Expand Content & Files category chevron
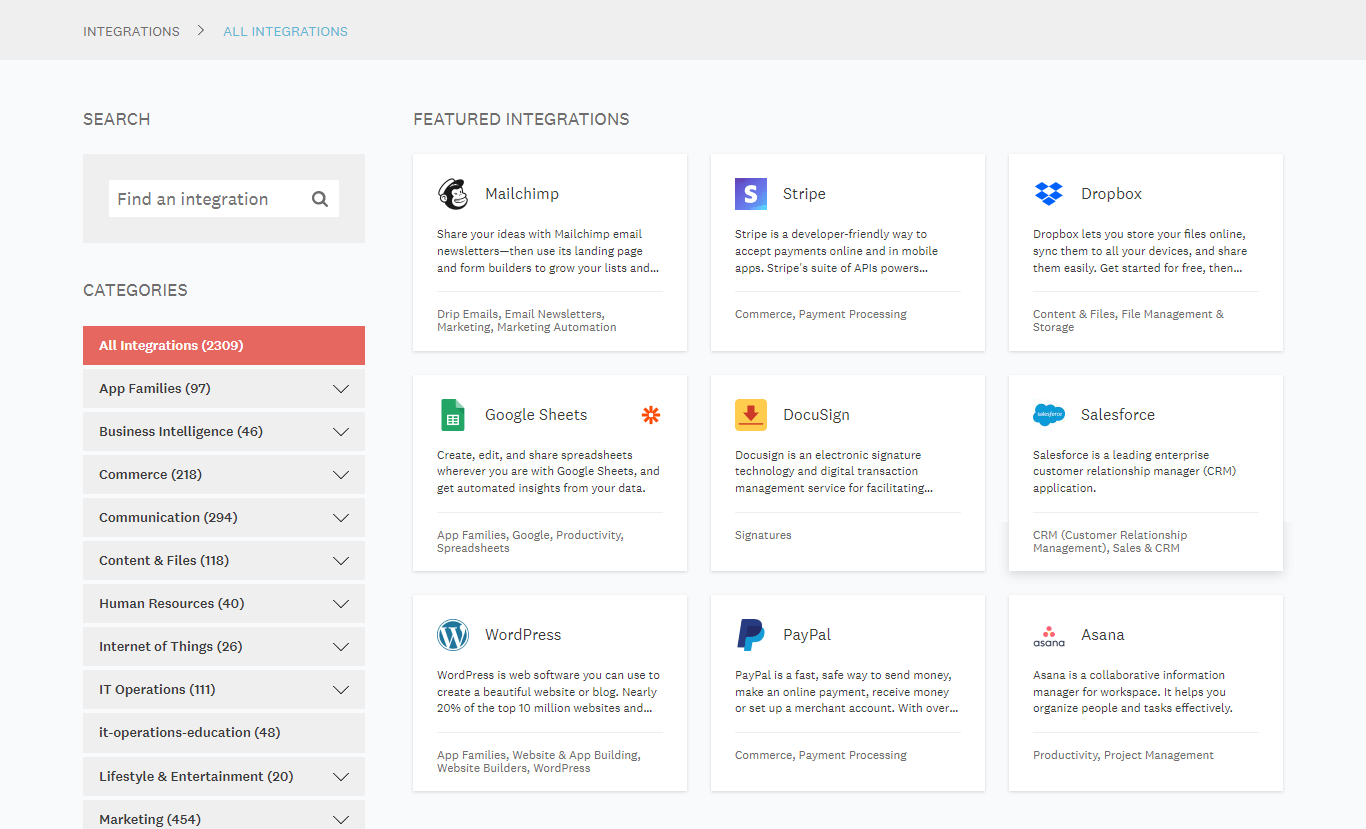 pyautogui.click(x=341, y=561)
